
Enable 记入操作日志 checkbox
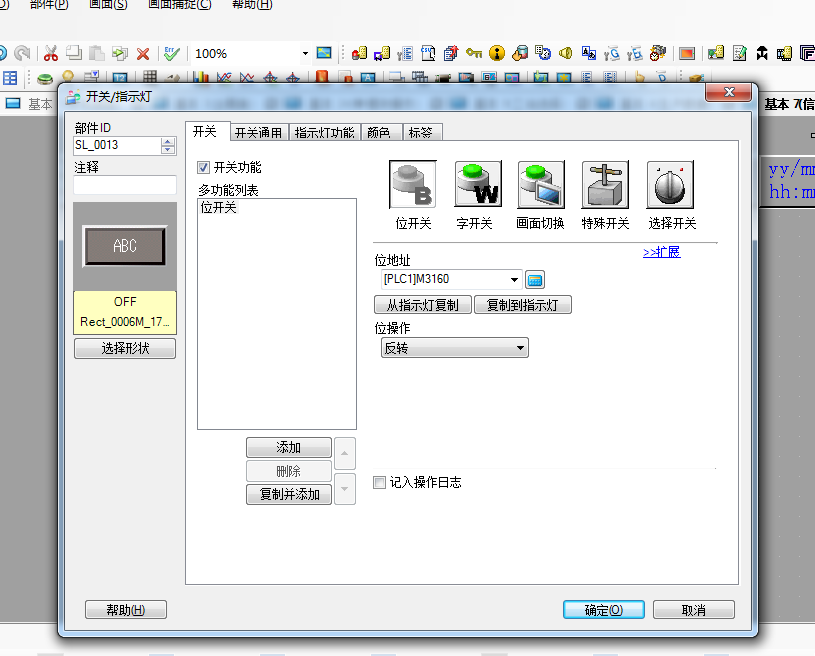tap(379, 482)
